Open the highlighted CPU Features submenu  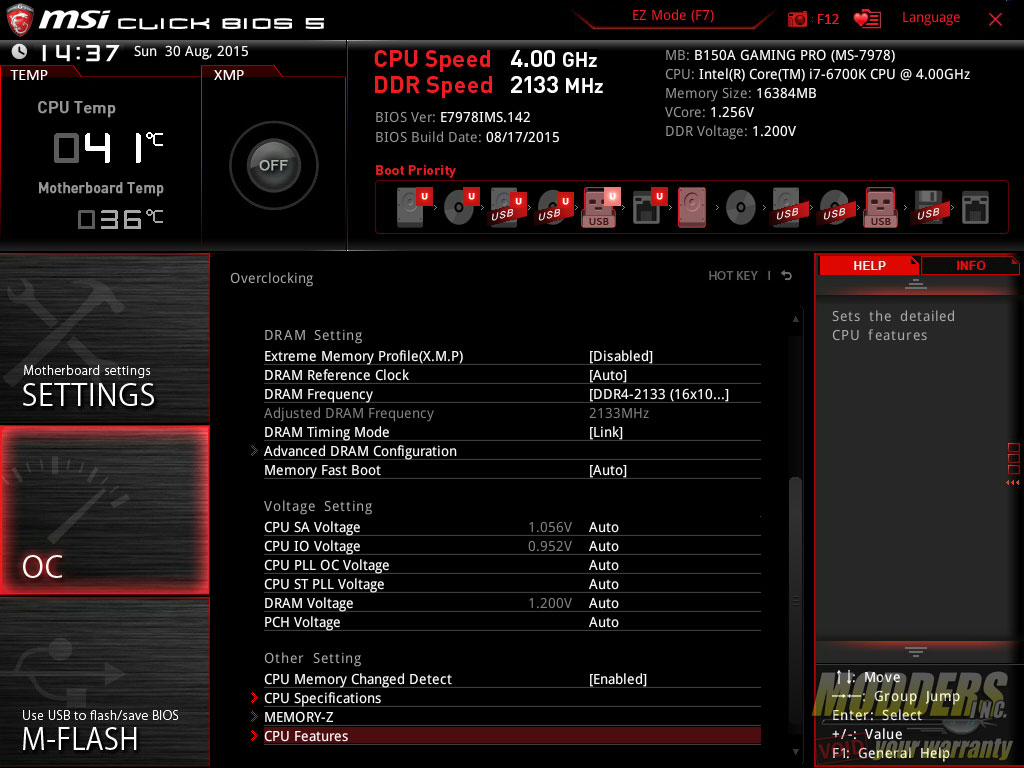pyautogui.click(x=512, y=736)
